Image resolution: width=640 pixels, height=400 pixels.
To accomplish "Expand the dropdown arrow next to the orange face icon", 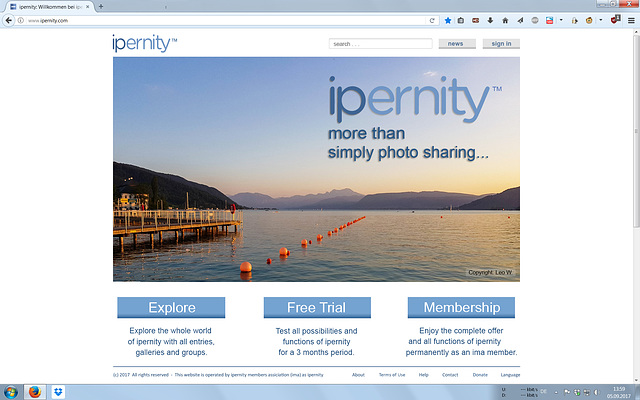I will point(600,20).
